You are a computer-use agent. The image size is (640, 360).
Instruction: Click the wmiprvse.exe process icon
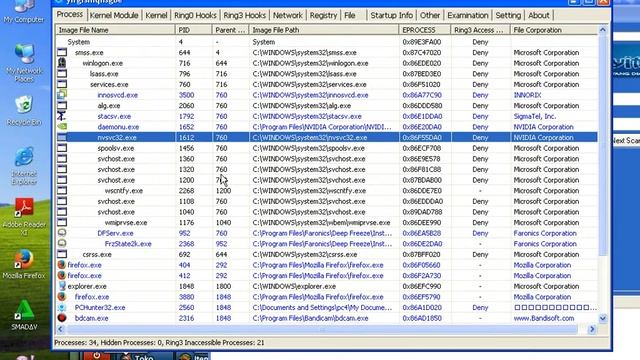[62, 222]
